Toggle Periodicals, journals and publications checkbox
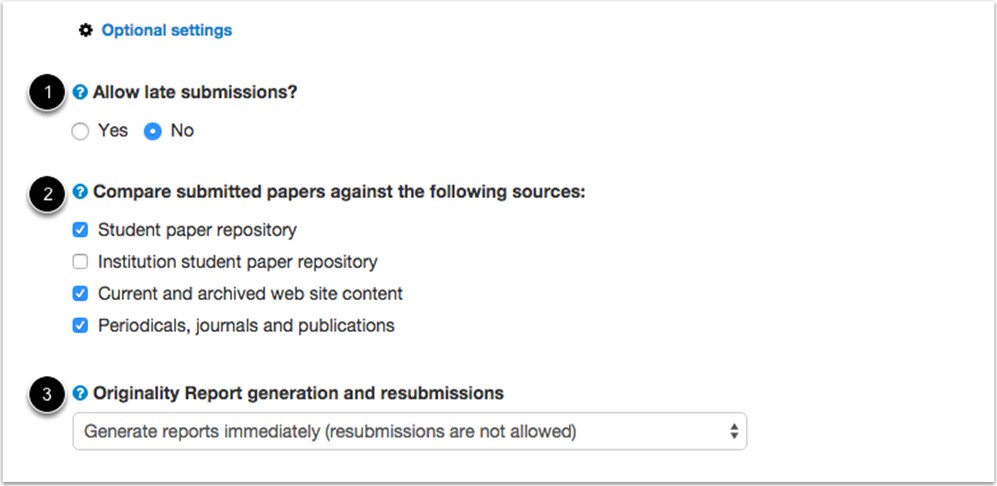The image size is (997, 486). tap(80, 326)
